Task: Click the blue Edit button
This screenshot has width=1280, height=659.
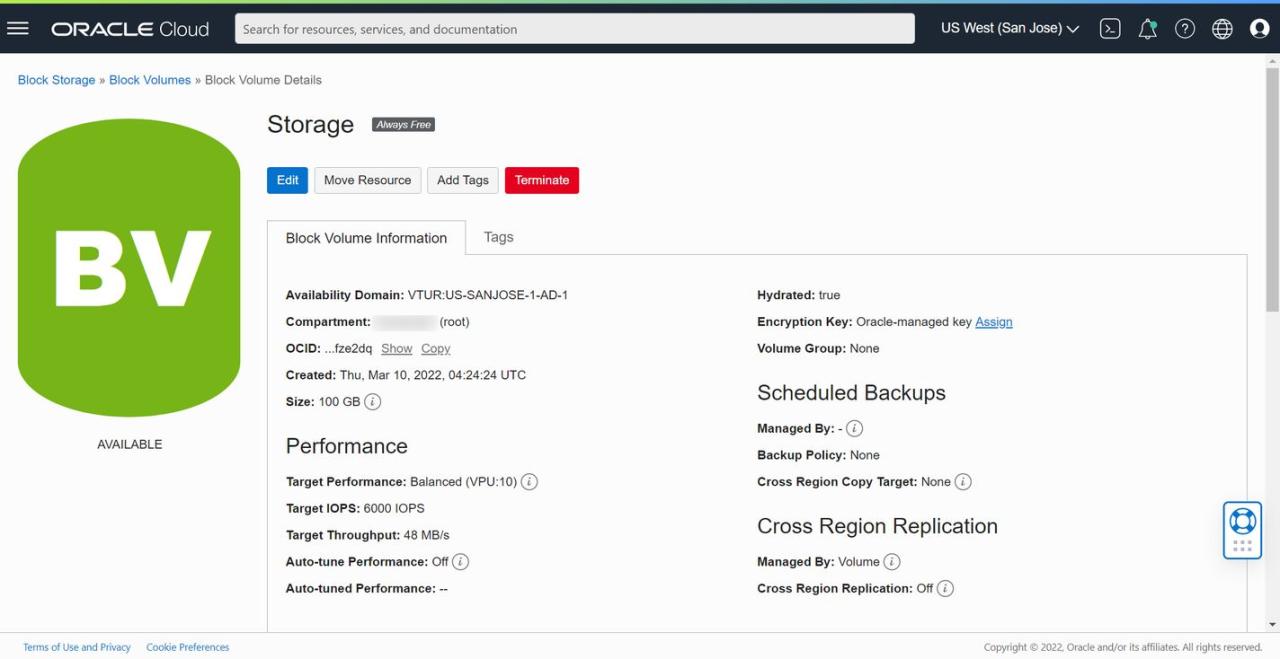Action: click(287, 180)
